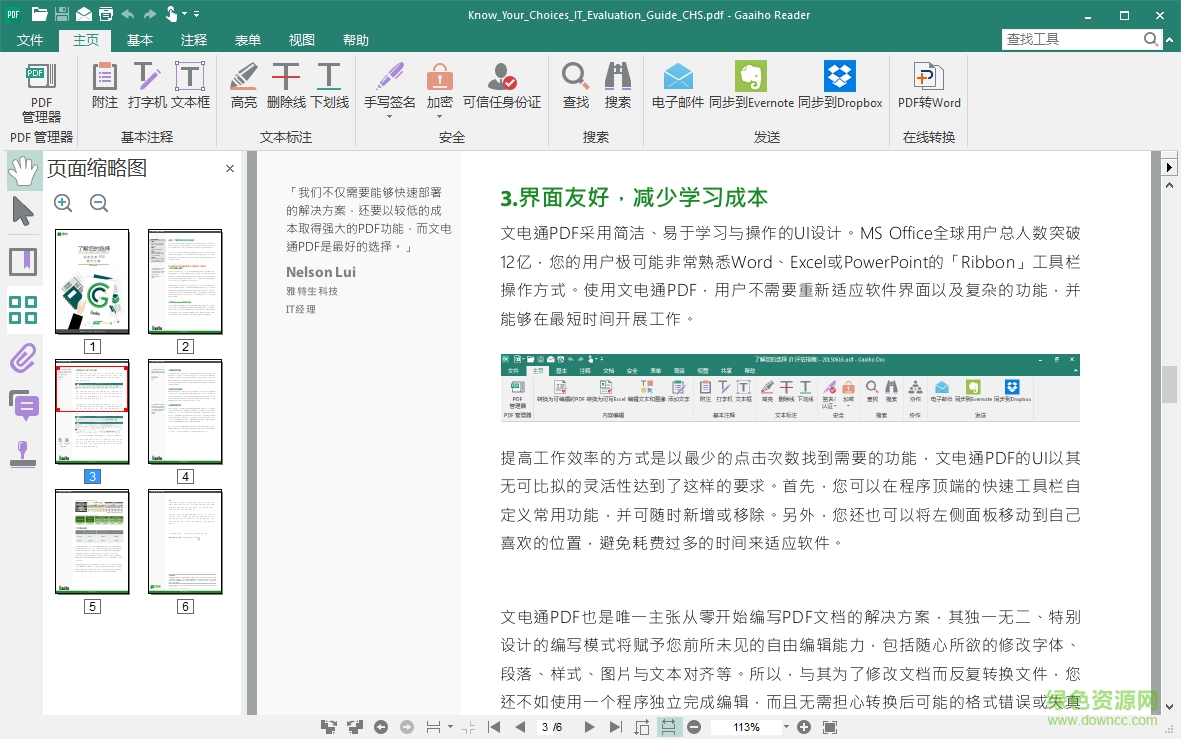
Task: Toggle continuous scrolling mode on the status bar
Action: 669,727
